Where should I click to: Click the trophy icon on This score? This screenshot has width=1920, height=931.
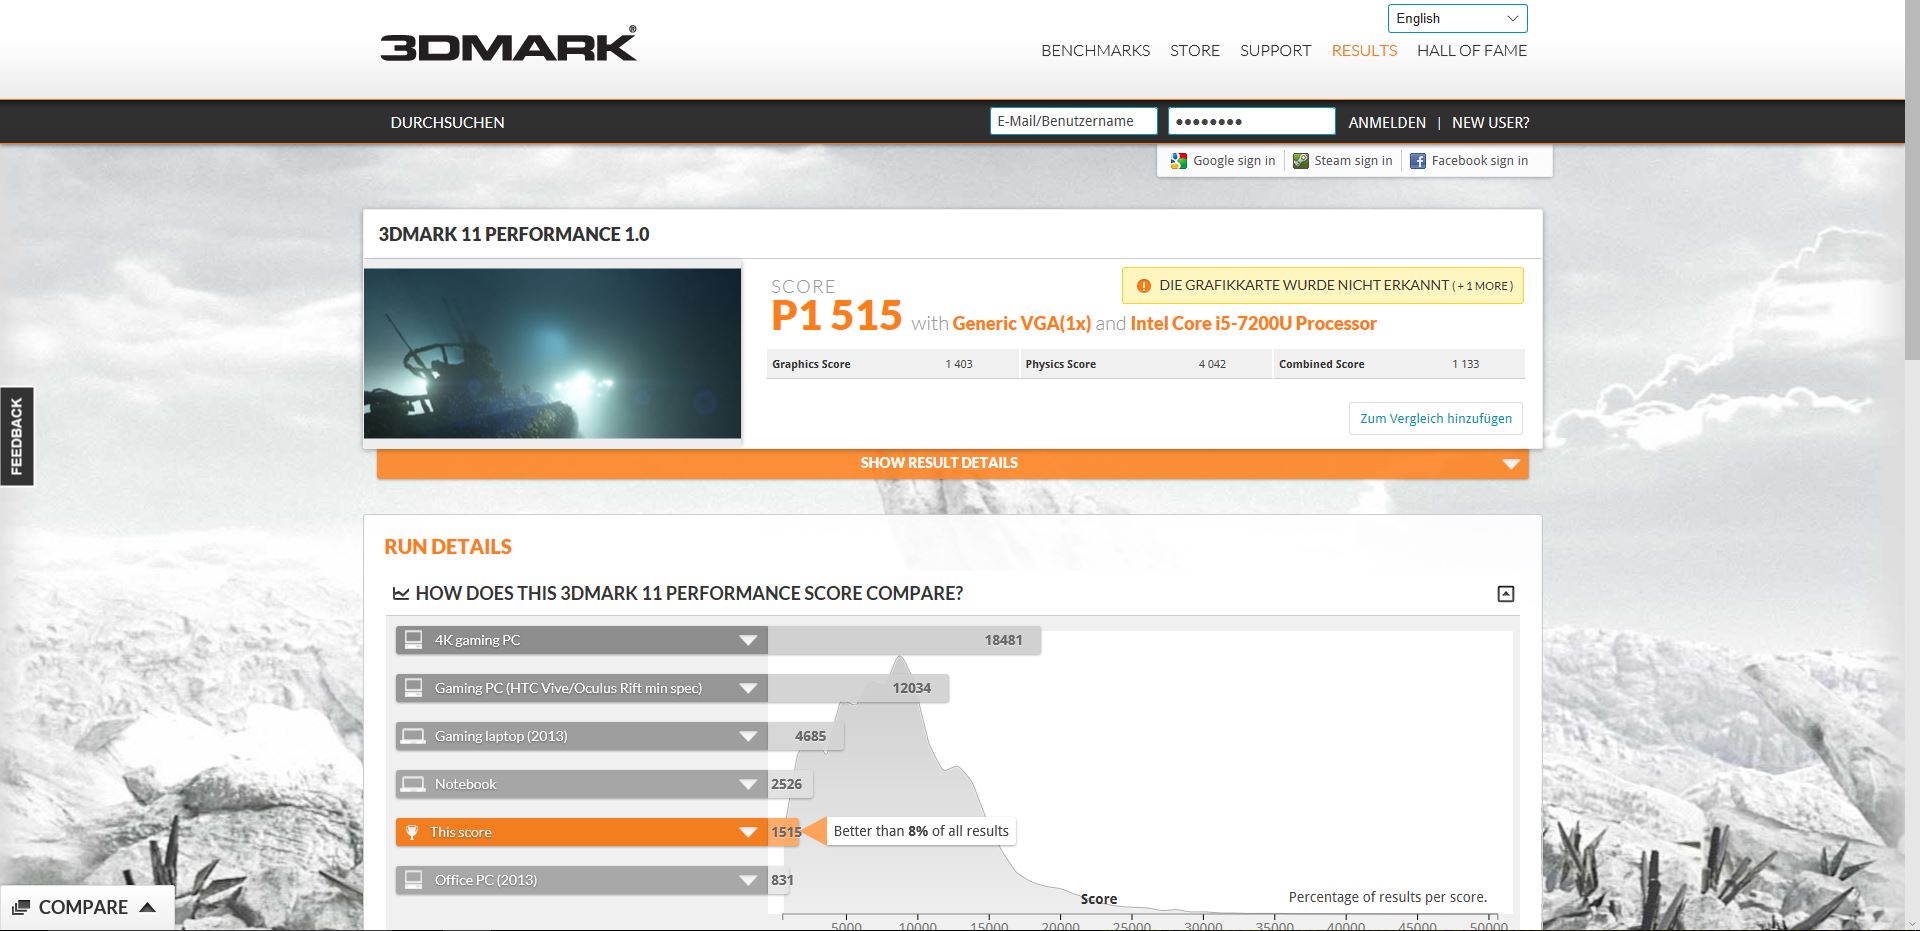pyautogui.click(x=411, y=832)
